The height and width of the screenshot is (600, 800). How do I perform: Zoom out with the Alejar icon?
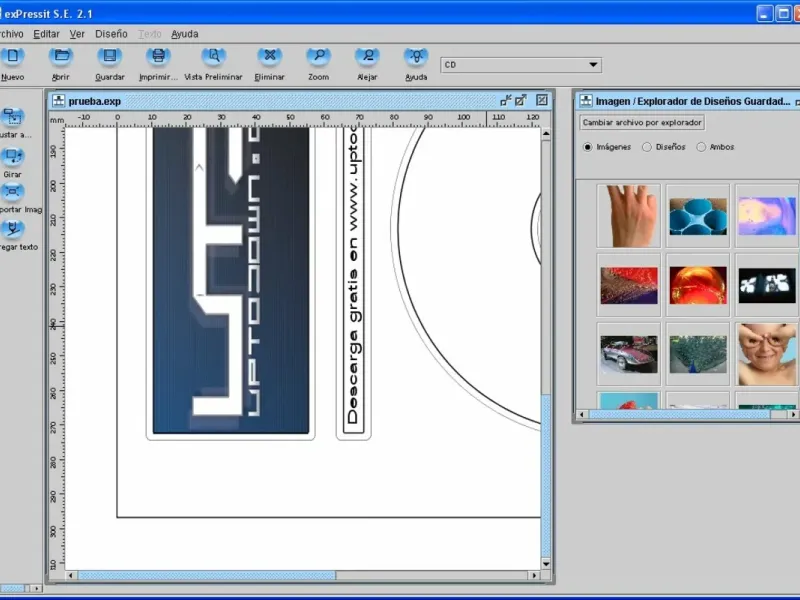[x=367, y=57]
